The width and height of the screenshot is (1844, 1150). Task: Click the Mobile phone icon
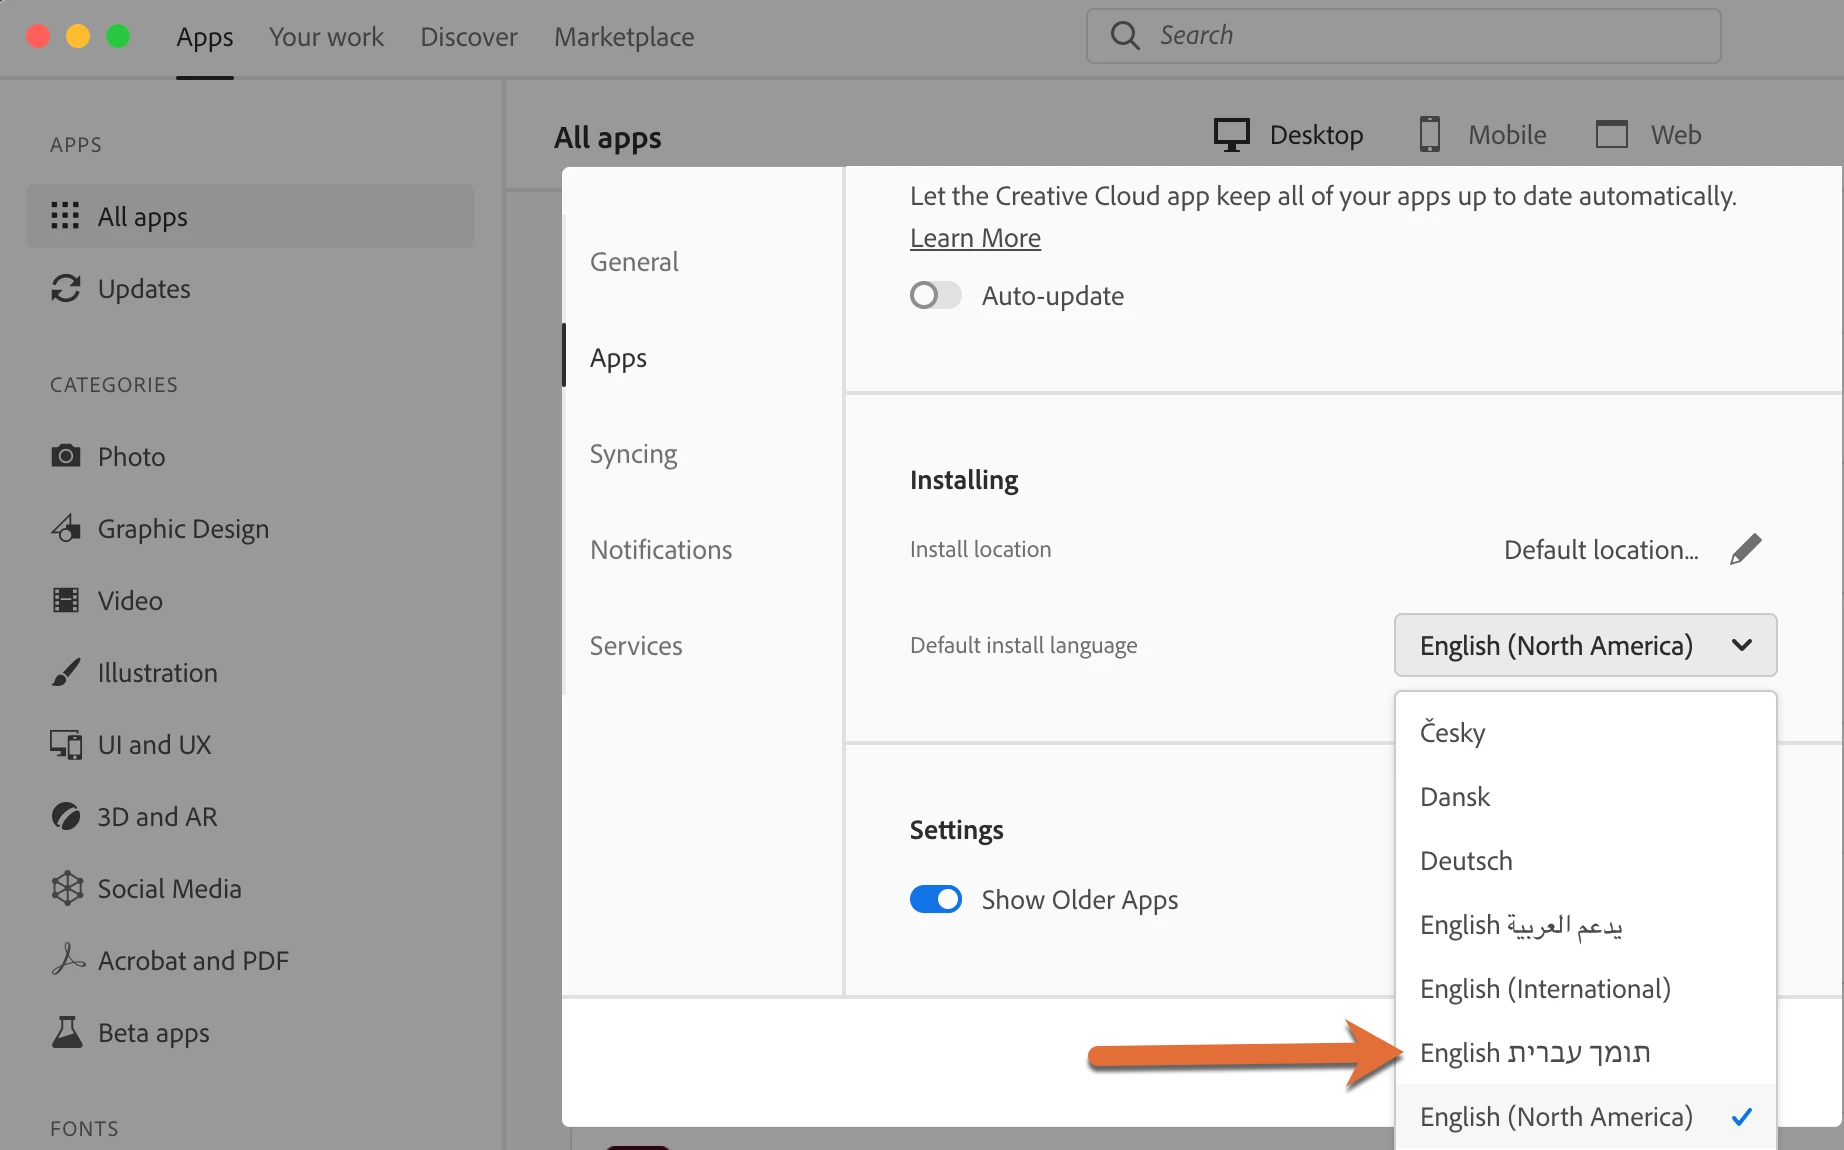(x=1430, y=134)
